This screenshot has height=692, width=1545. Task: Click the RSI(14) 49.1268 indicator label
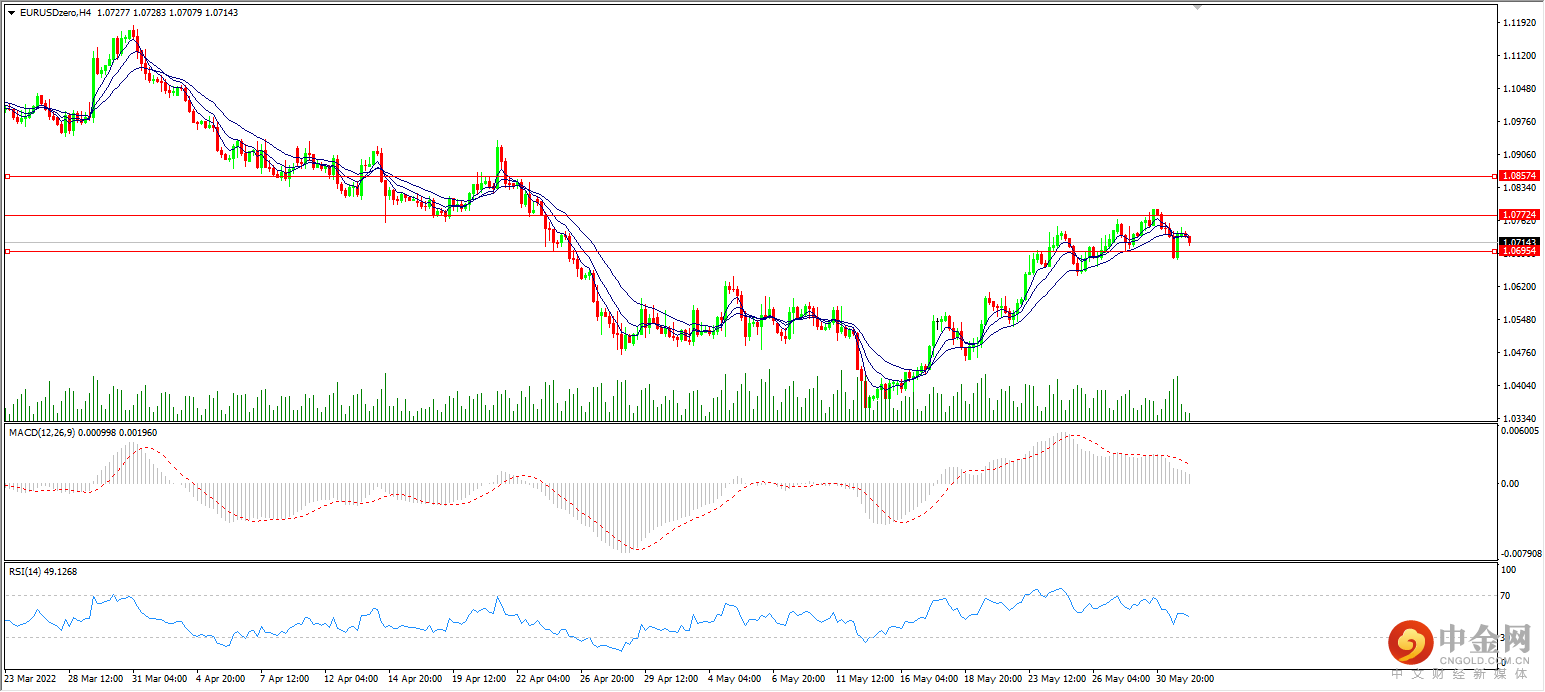tap(43, 572)
